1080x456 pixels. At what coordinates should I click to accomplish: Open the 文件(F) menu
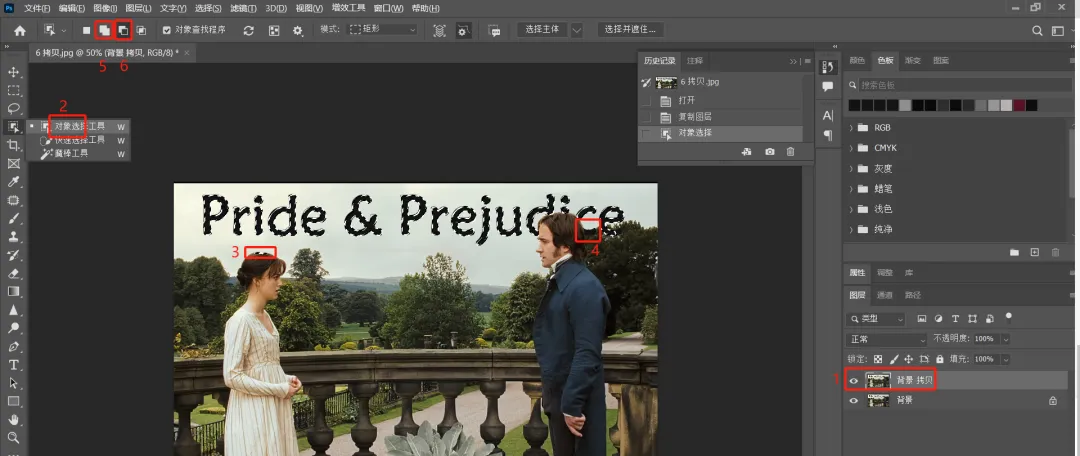coord(37,8)
